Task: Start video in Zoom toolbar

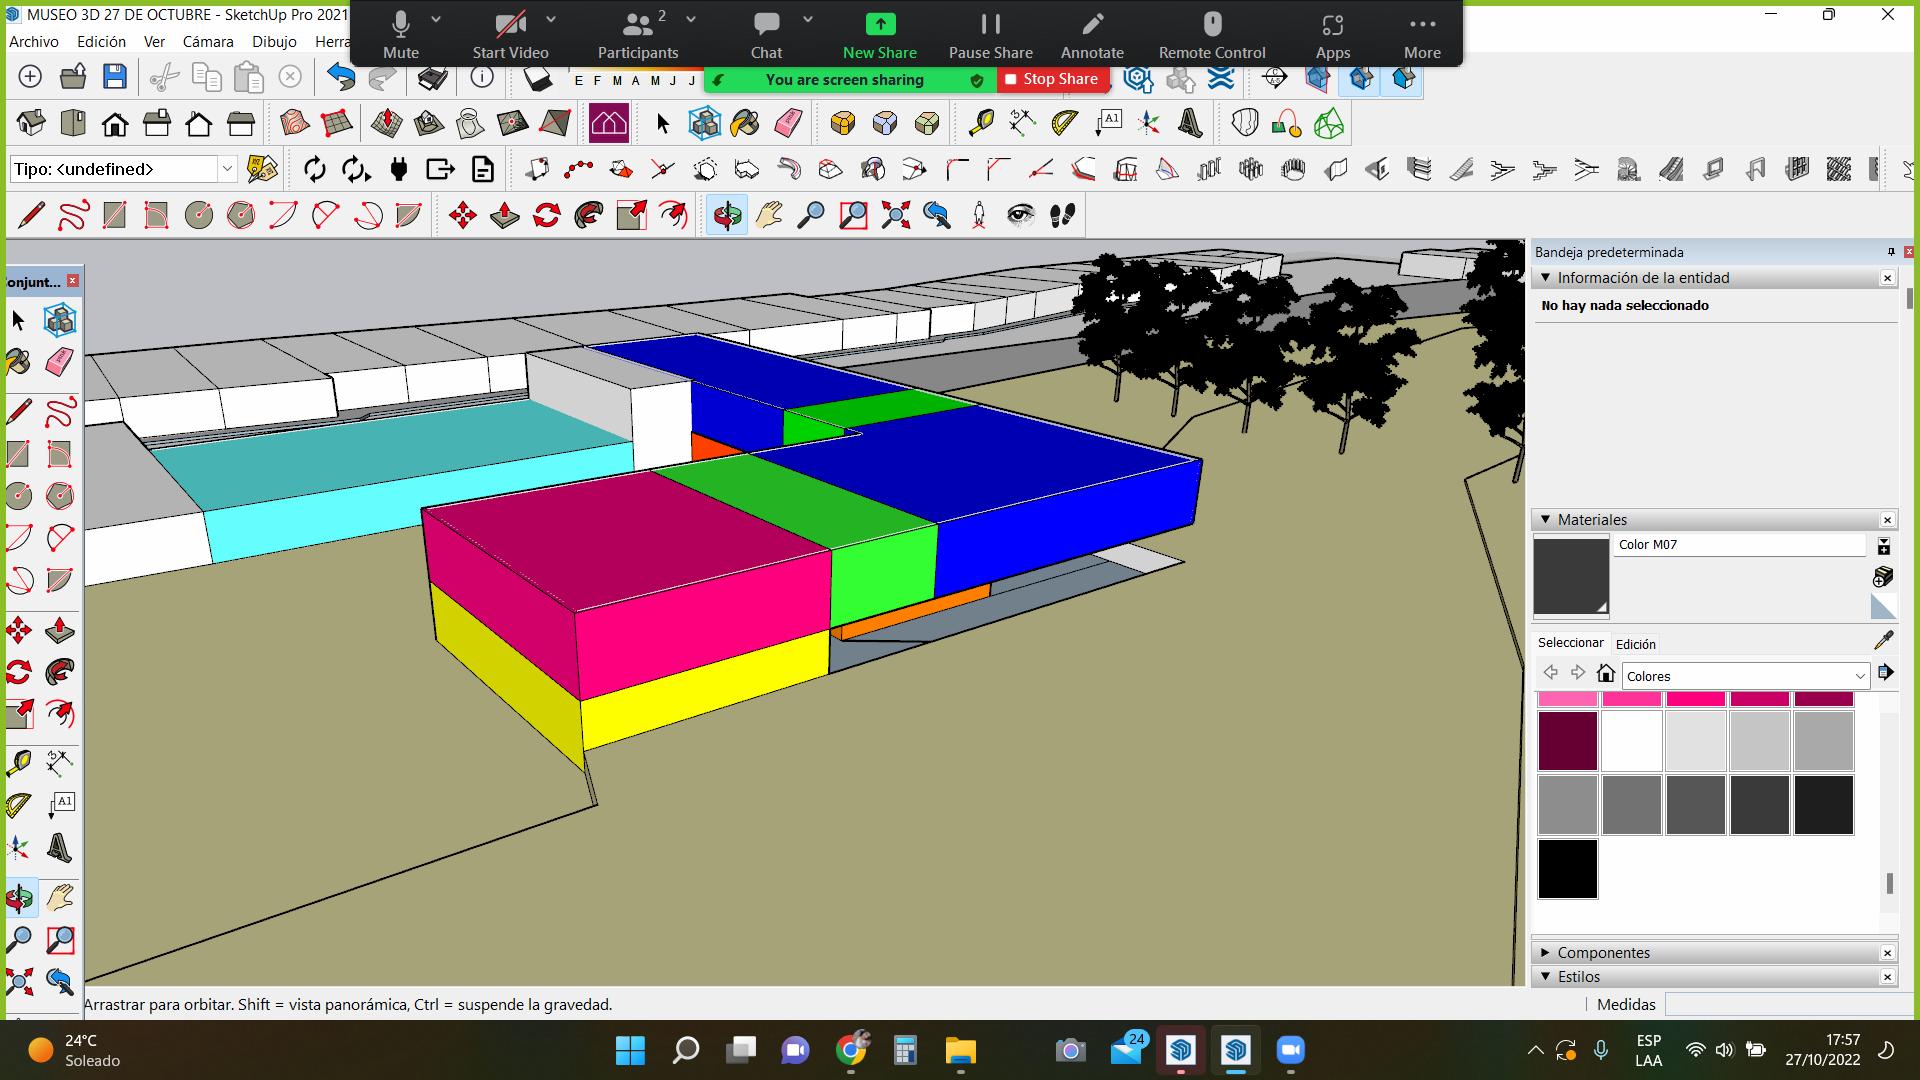Action: pos(510,35)
